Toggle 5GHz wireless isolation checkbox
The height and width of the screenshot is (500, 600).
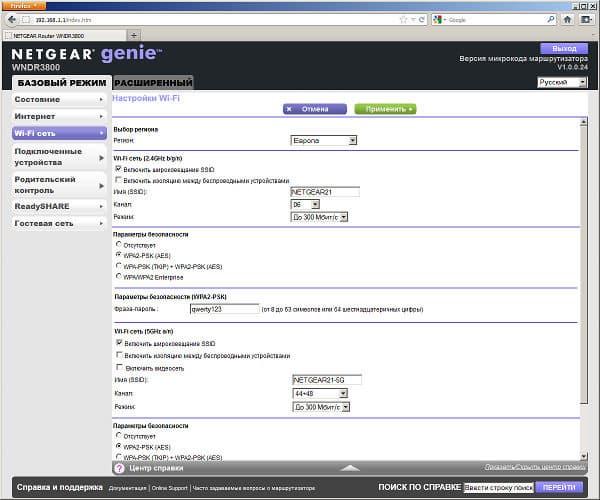click(119, 355)
